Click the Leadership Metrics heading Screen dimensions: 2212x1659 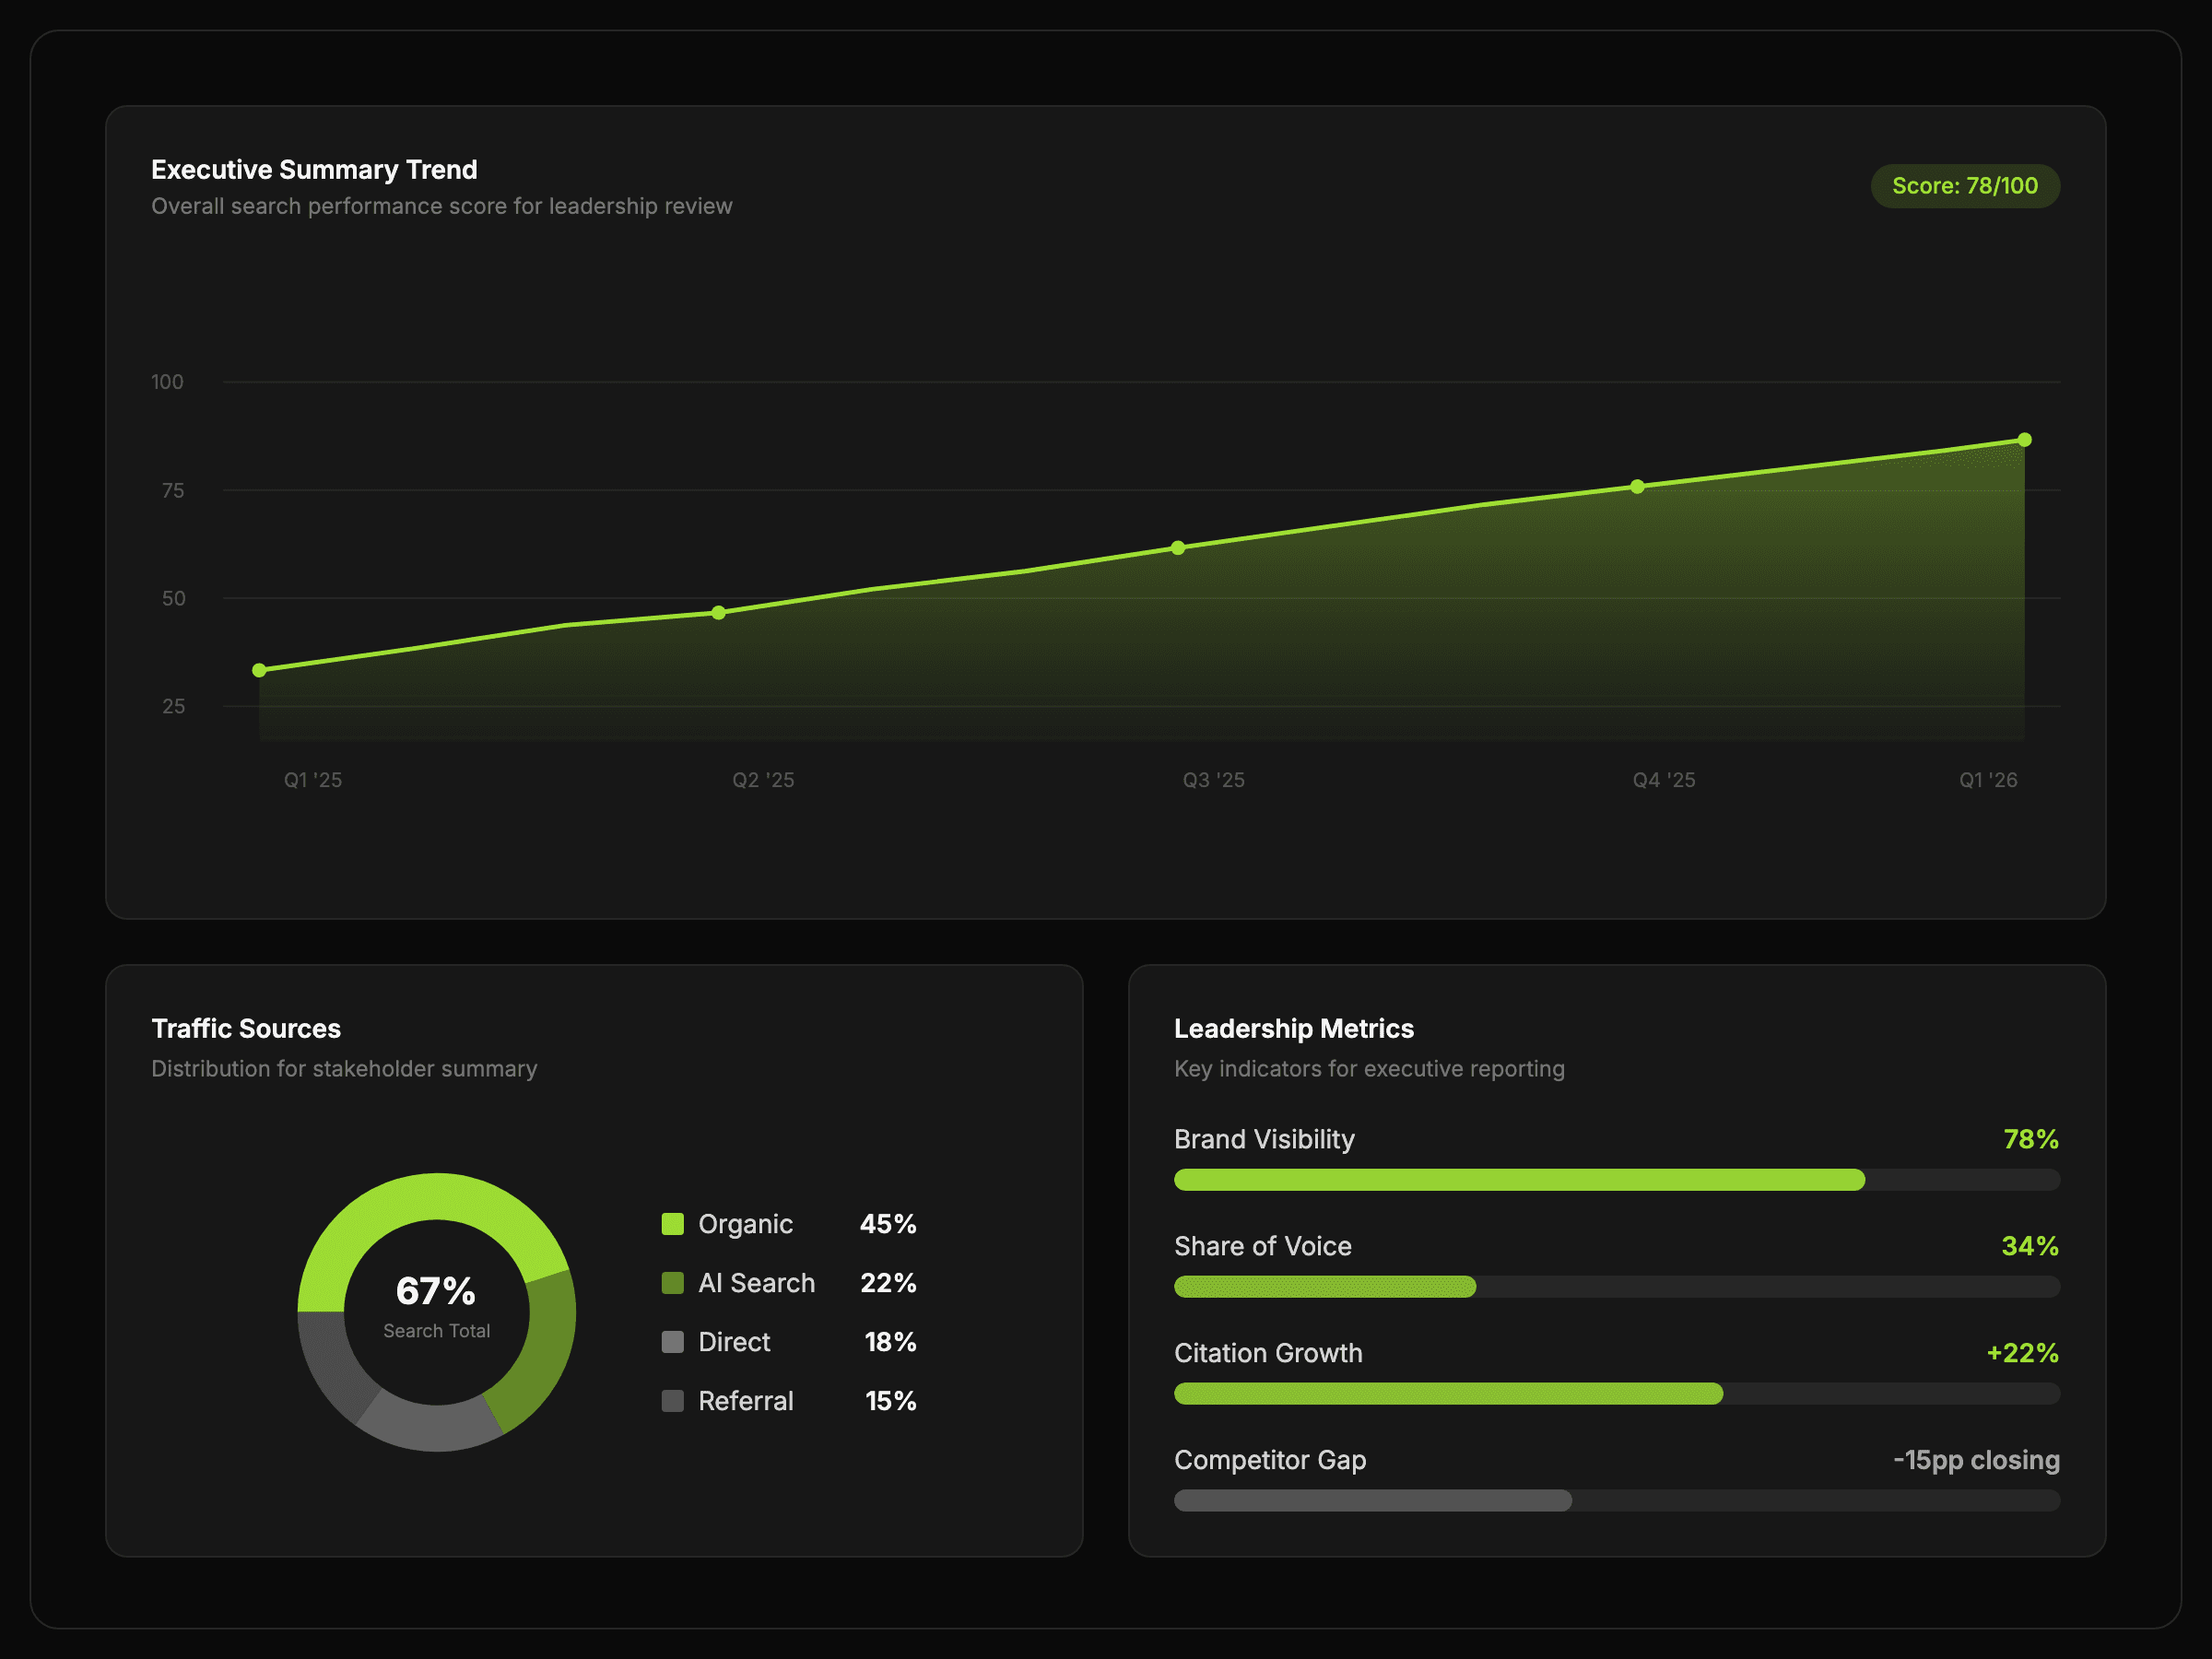click(x=1293, y=1029)
